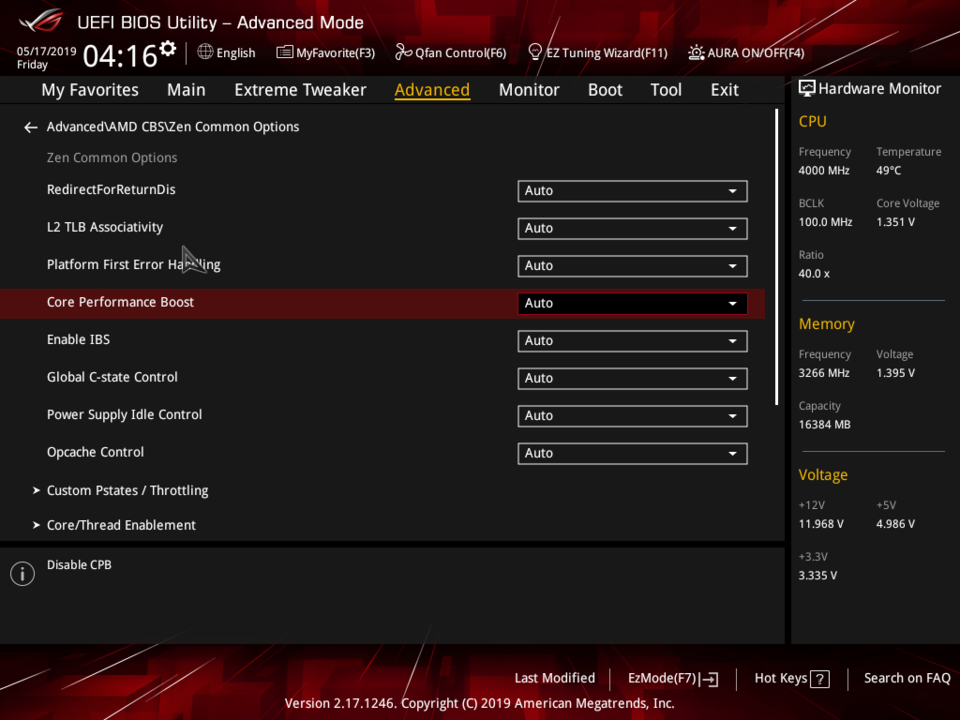The image size is (960, 720).
Task: Select the Advanced tab
Action: (x=432, y=90)
